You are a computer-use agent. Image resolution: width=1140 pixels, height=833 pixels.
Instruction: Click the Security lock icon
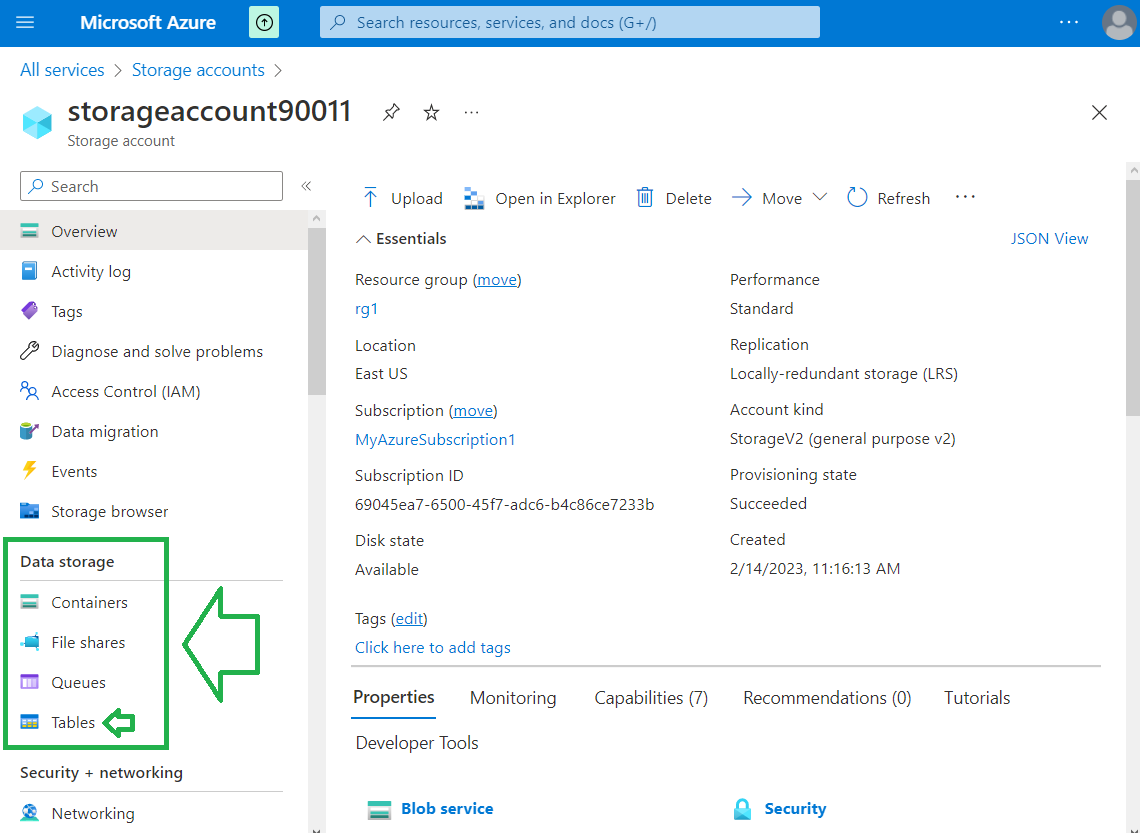pos(742,809)
